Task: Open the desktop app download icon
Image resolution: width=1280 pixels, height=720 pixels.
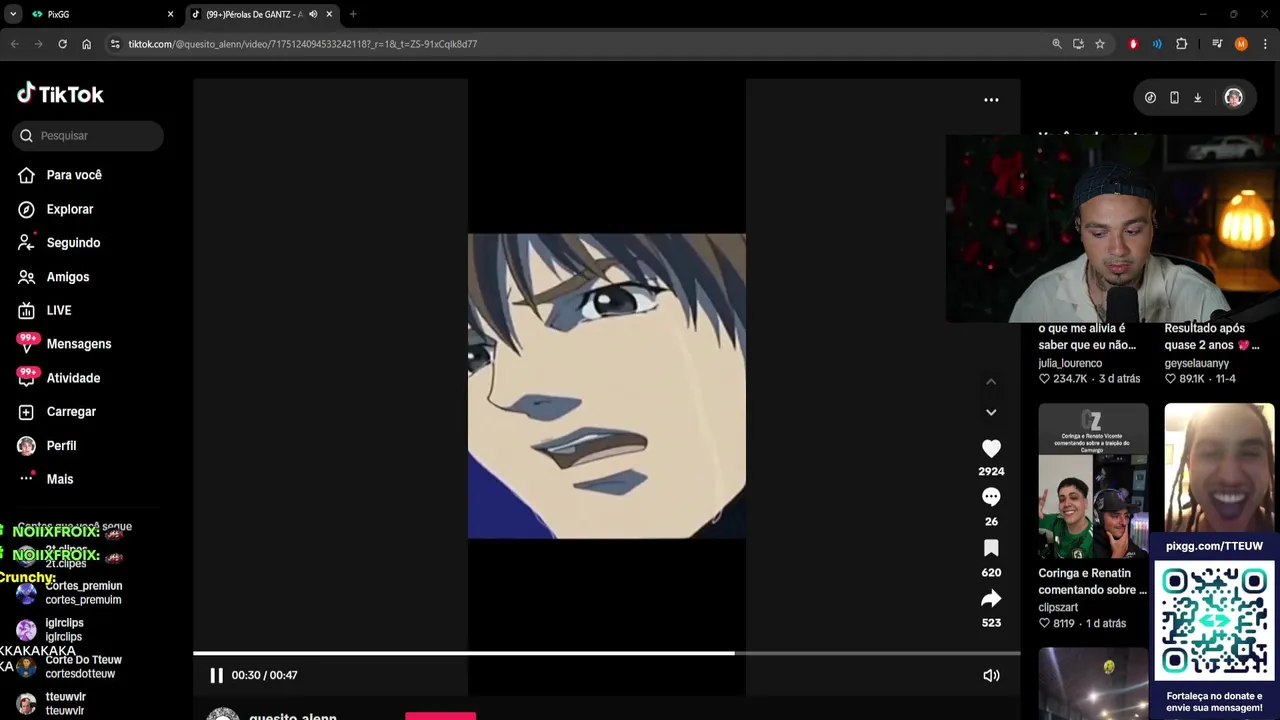Action: [1197, 98]
